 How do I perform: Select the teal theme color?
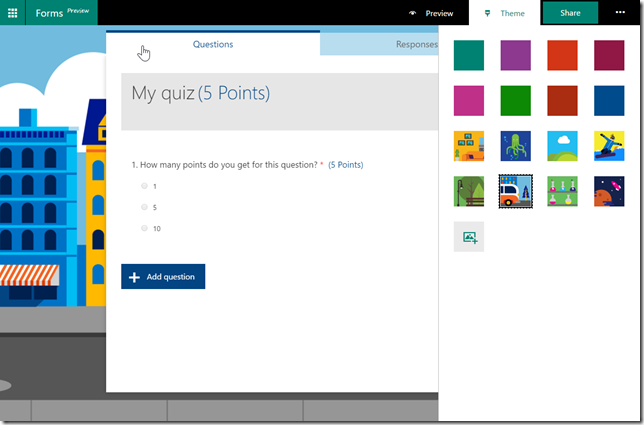(469, 55)
